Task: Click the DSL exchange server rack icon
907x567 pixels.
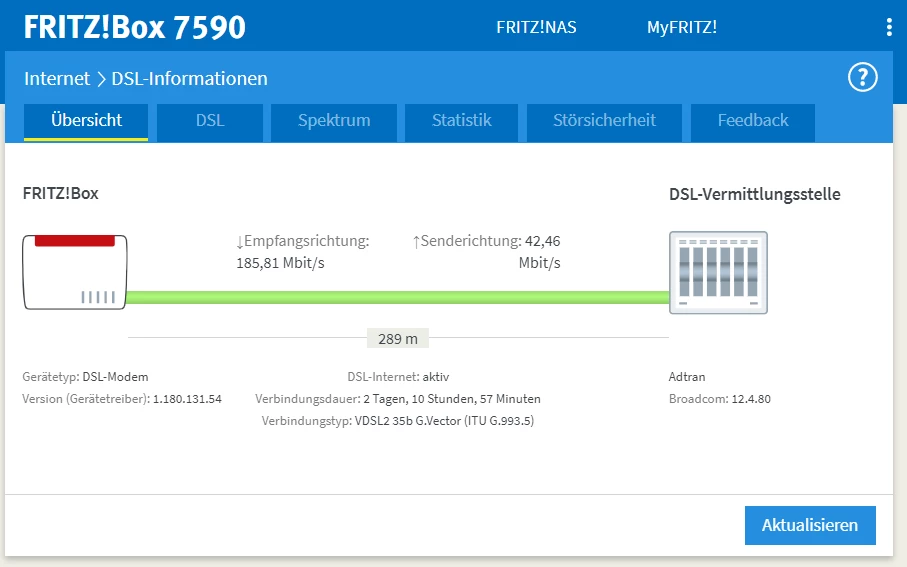Action: click(718, 273)
